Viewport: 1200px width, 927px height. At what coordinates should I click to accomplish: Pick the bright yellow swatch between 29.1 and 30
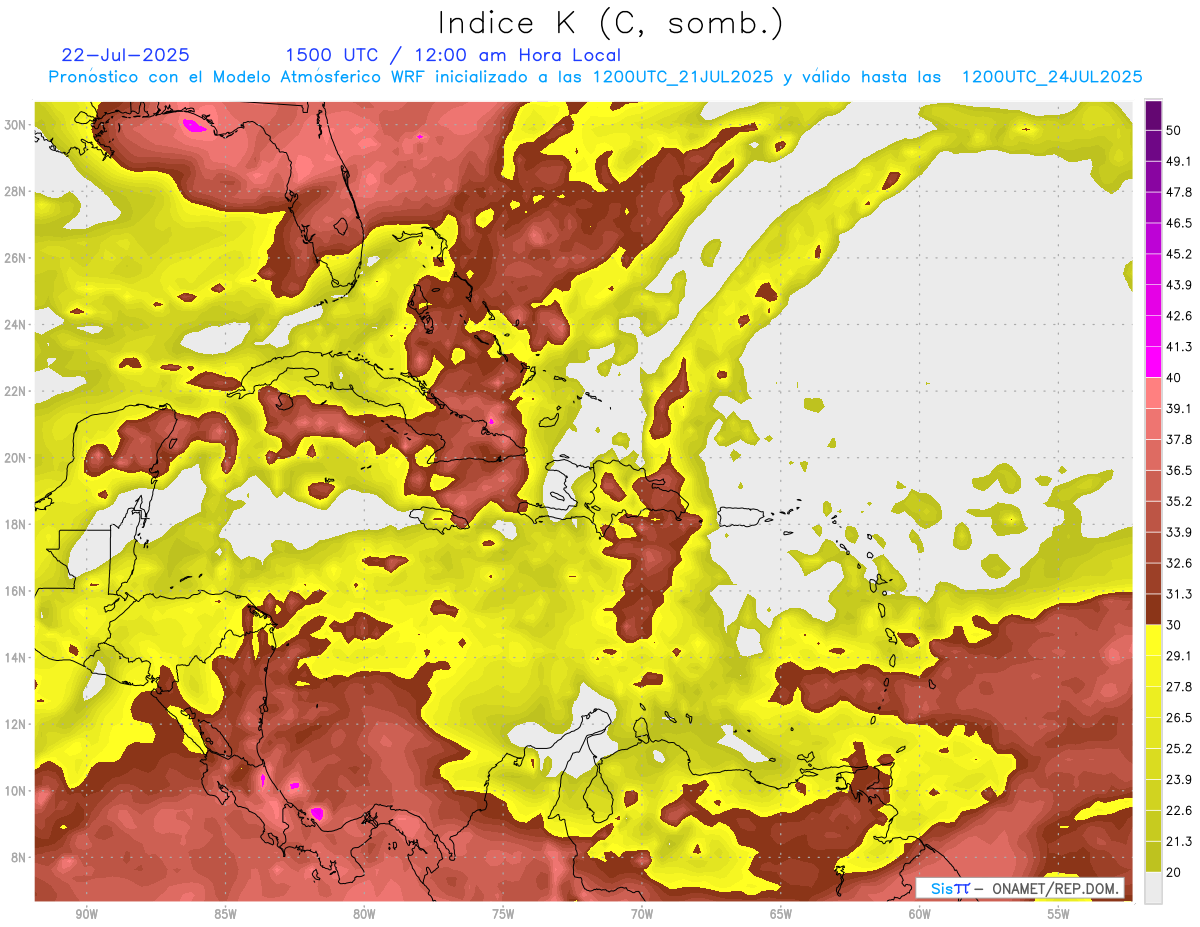[1153, 640]
